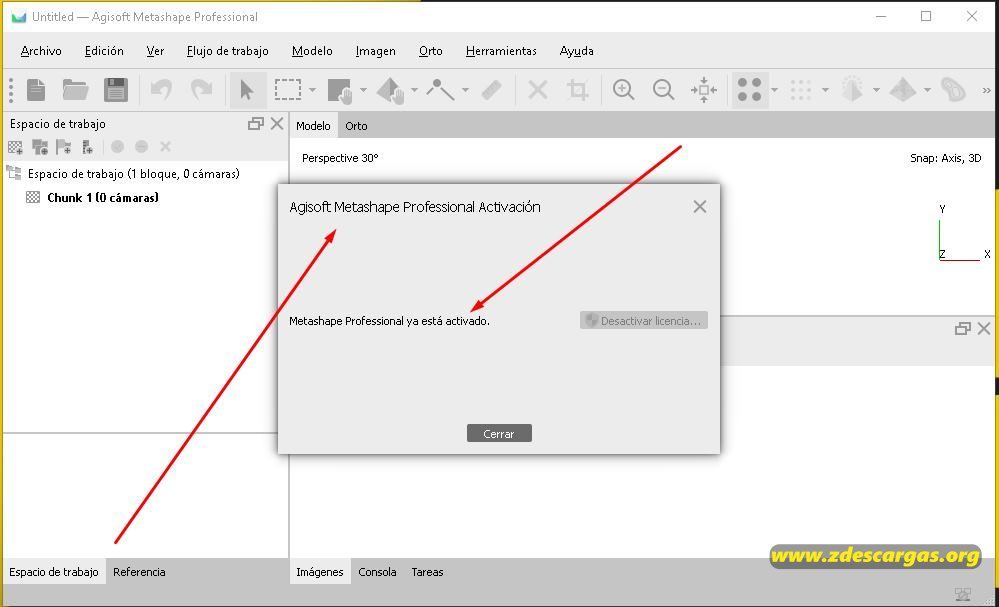
Task: Click the Delete selection X toolbar icon
Action: pyautogui.click(x=538, y=90)
